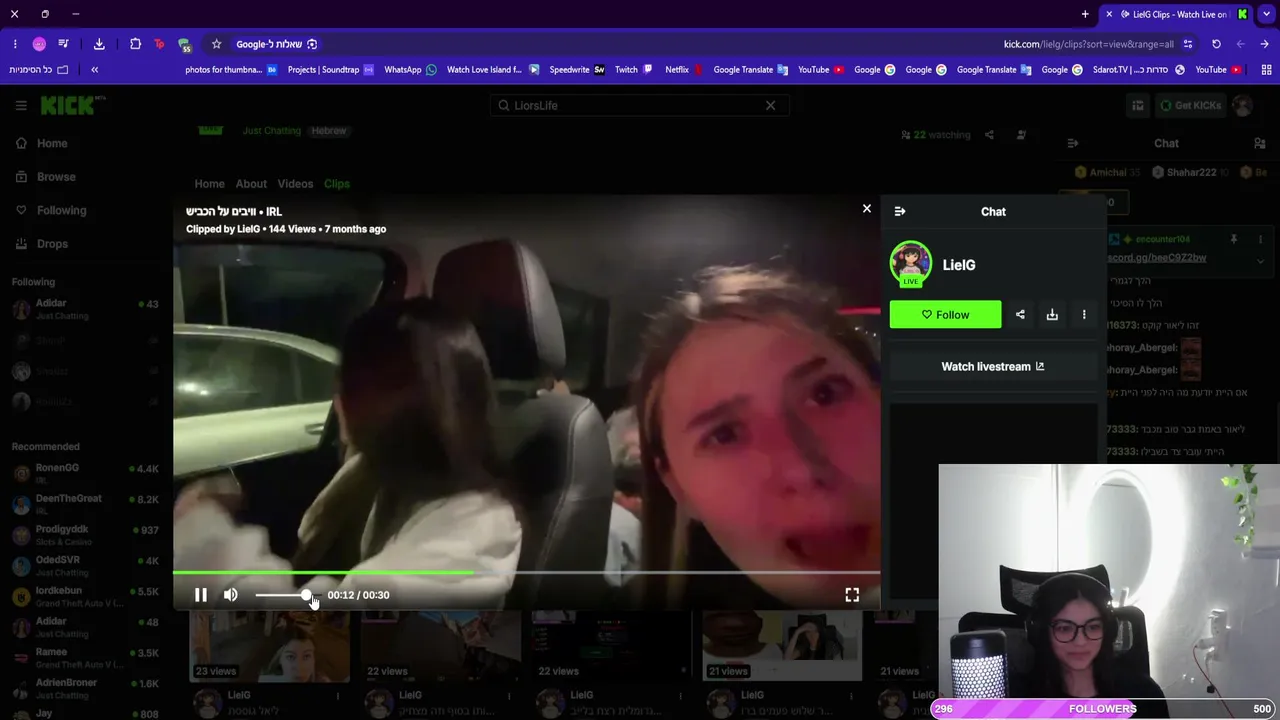Open OdedSVR recommended channel

(85, 566)
